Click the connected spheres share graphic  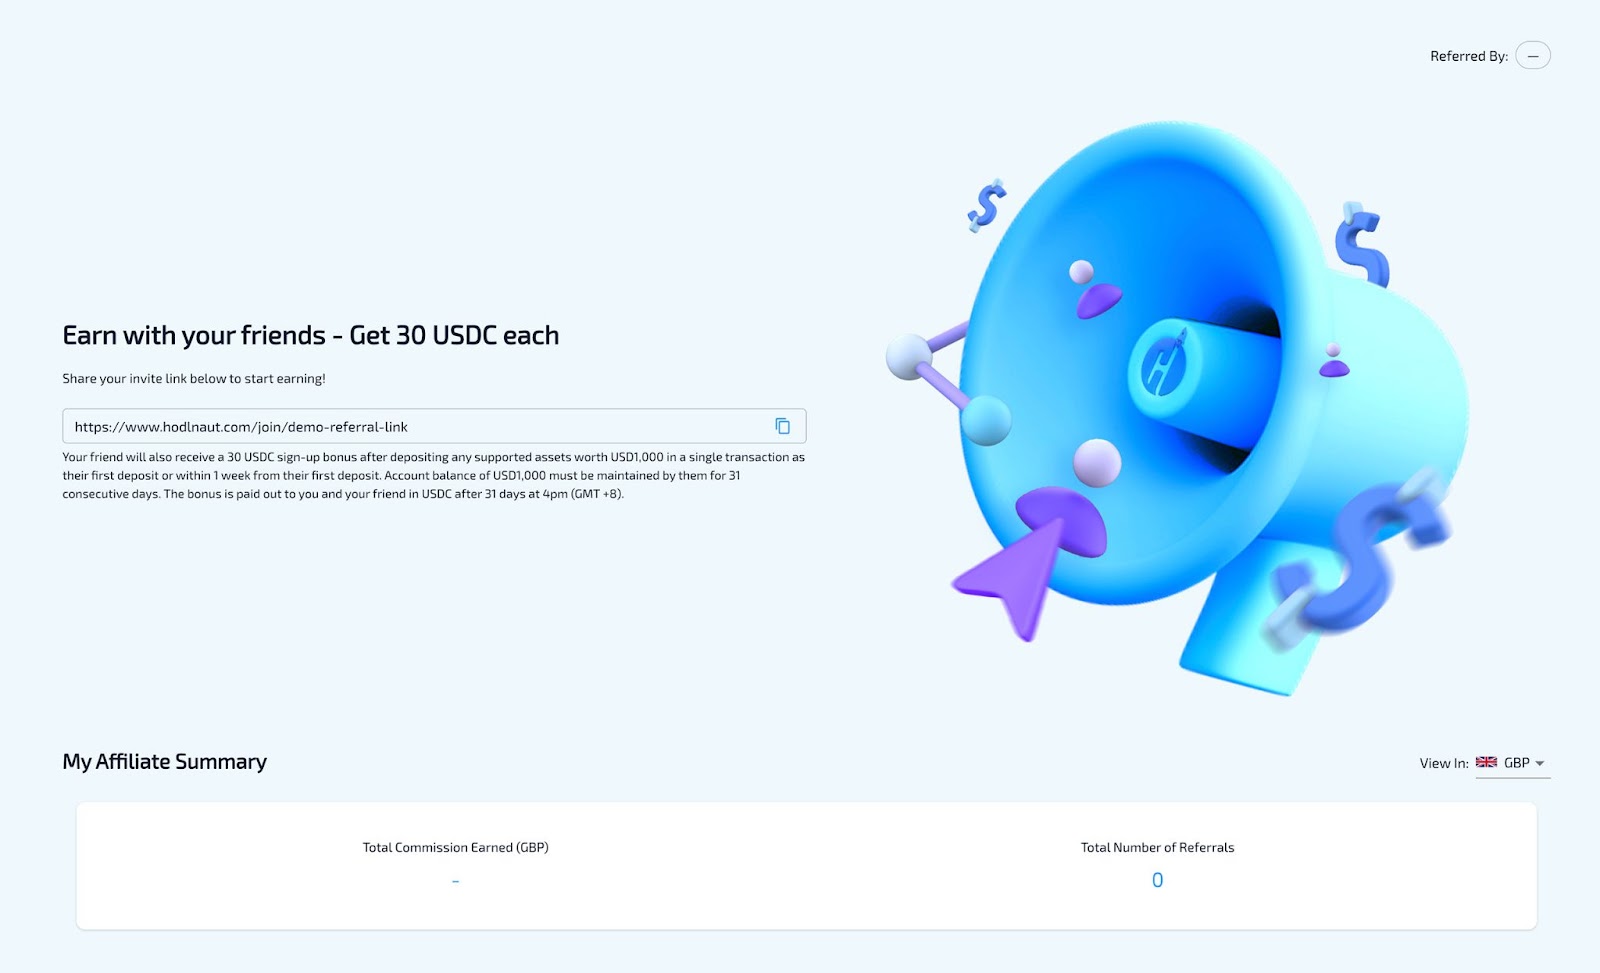coord(946,384)
